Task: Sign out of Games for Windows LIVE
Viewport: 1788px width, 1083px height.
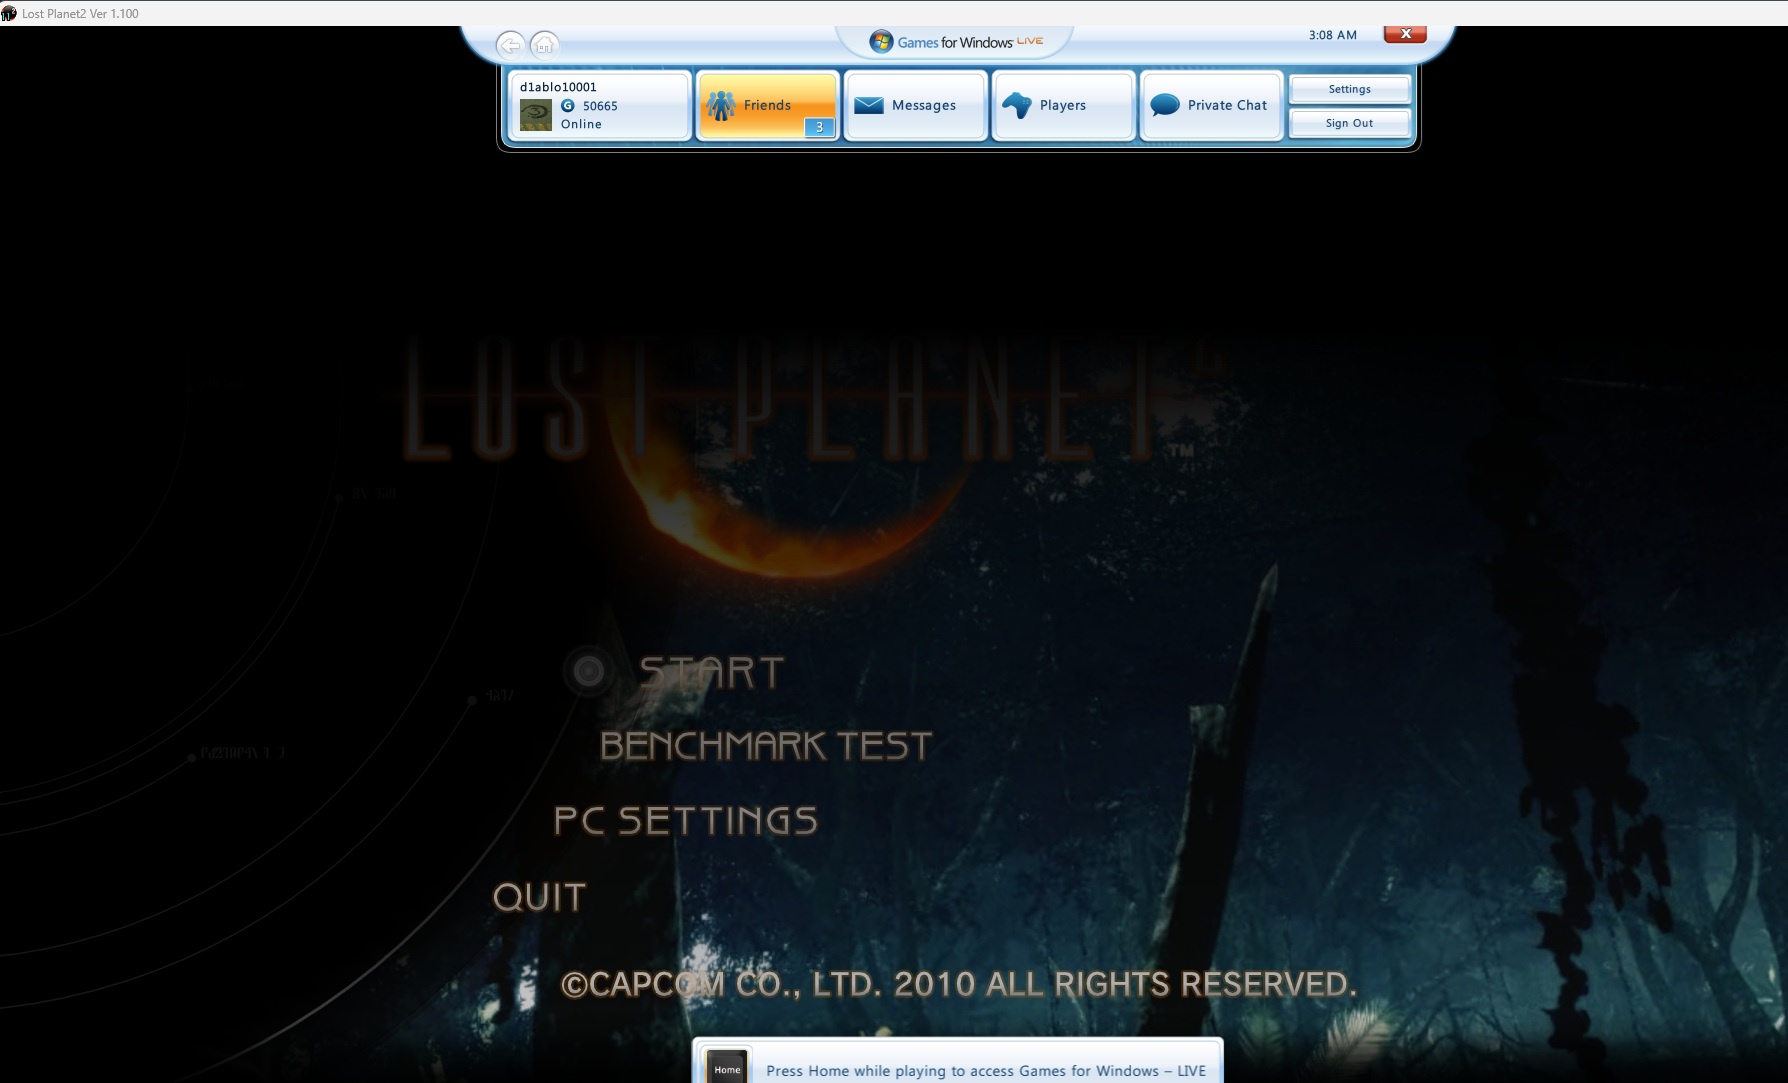Action: pos(1350,123)
